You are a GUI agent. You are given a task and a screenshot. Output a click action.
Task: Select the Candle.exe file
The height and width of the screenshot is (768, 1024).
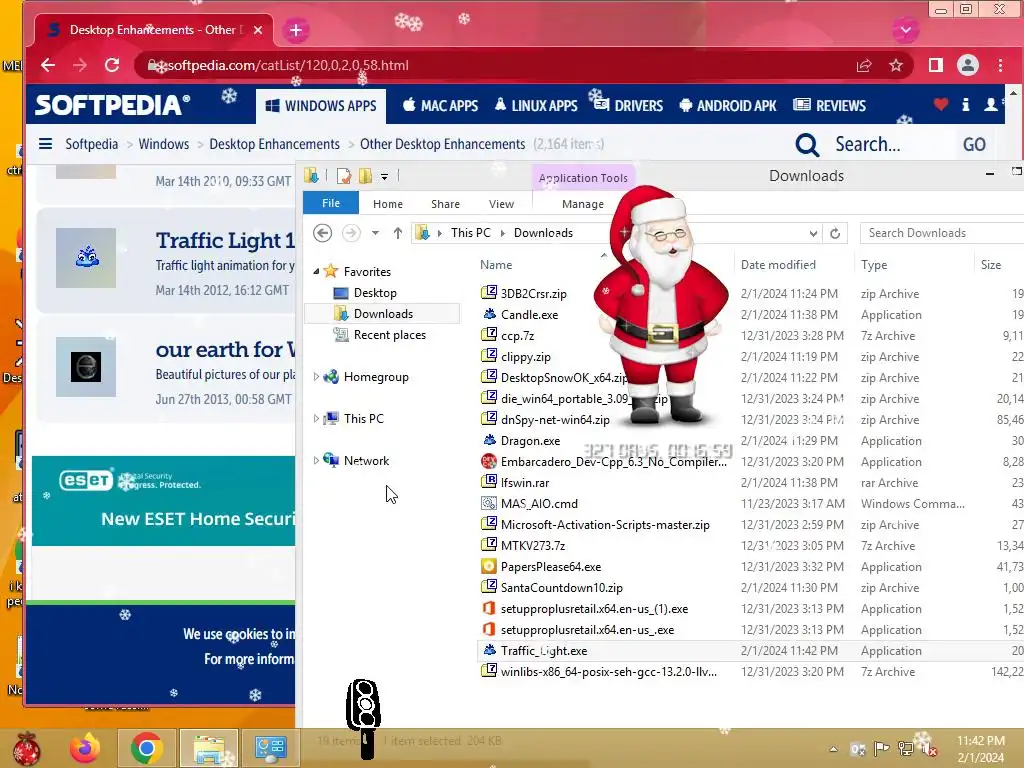point(529,315)
